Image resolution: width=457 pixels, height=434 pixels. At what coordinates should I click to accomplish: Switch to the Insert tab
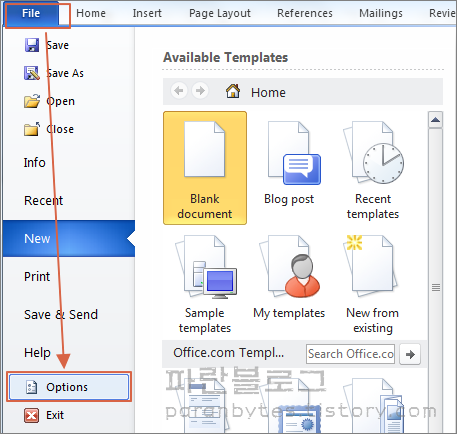pos(147,13)
